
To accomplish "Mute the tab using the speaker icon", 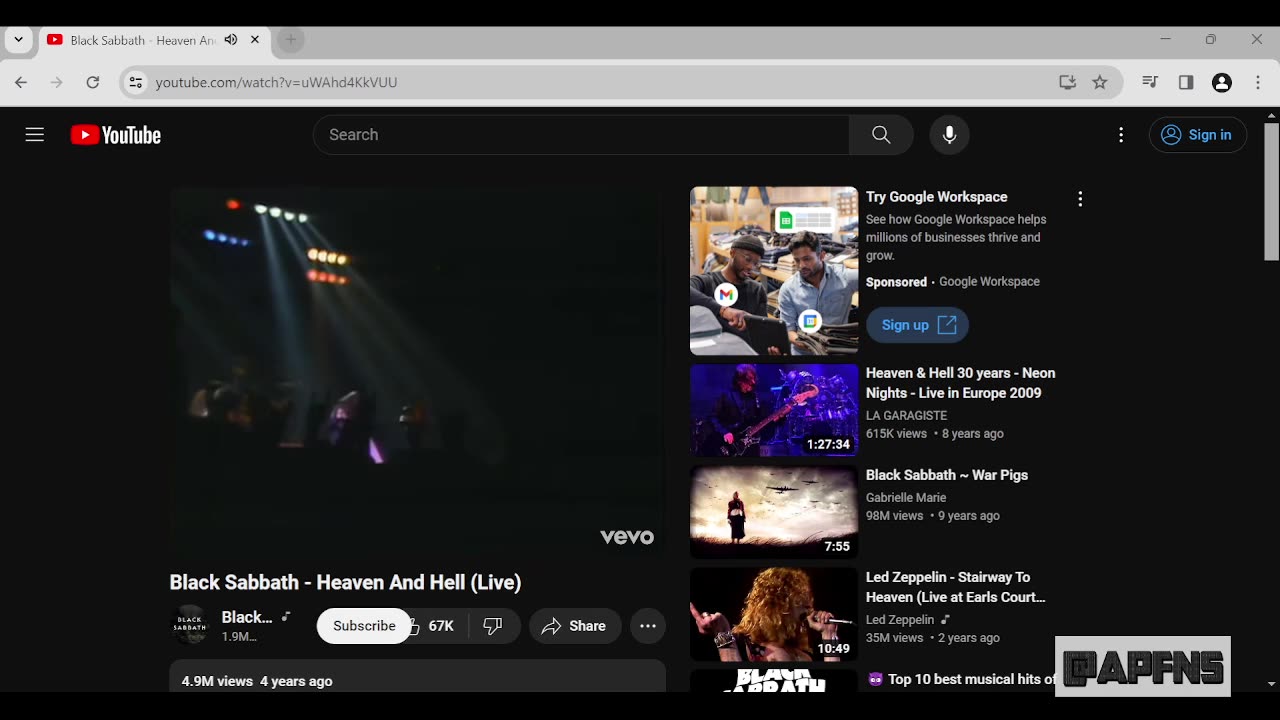I will click(x=231, y=40).
